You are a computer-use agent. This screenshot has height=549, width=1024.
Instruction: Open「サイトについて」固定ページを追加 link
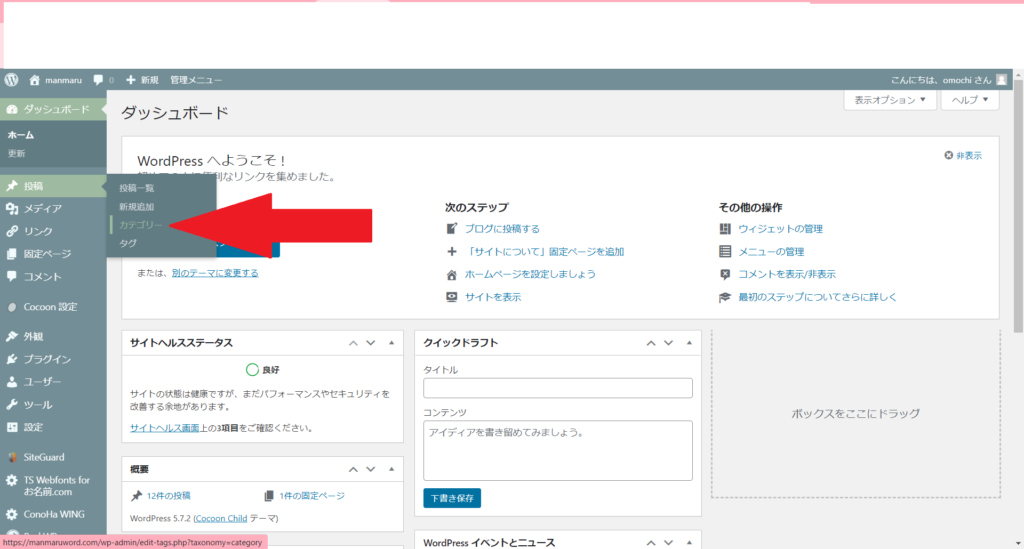pyautogui.click(x=545, y=251)
